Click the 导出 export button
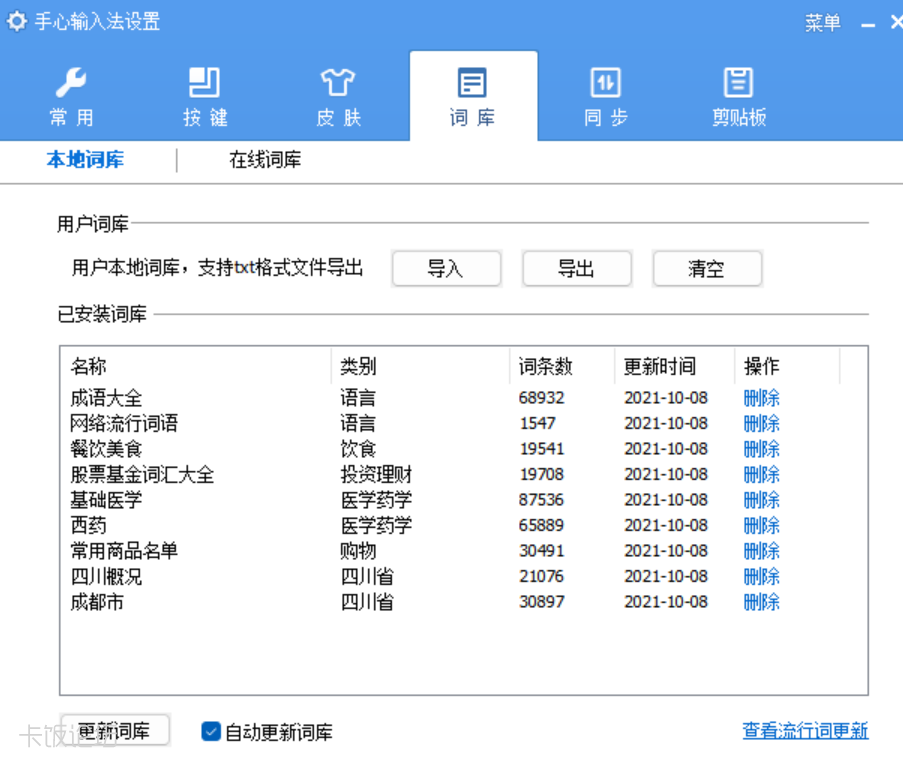This screenshot has height=759, width=903. tap(576, 268)
